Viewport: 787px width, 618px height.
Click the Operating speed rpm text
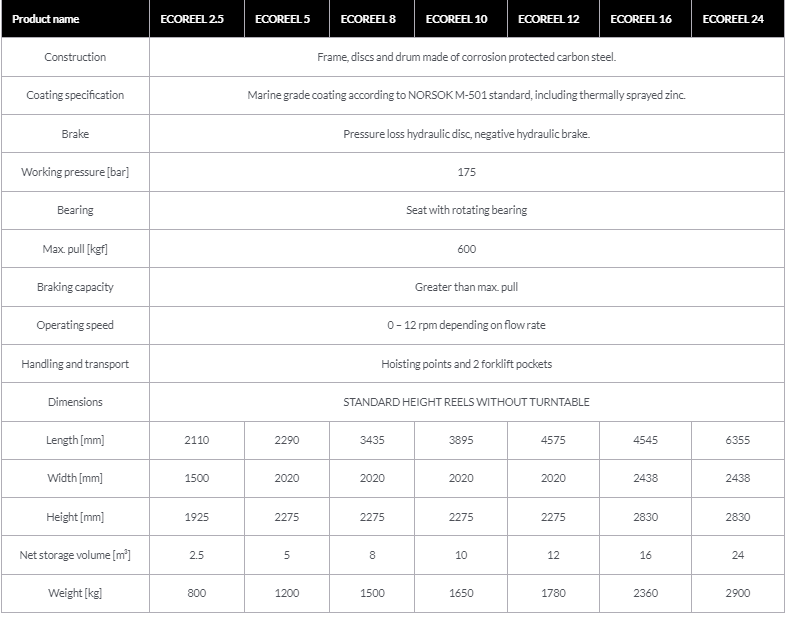(466, 325)
